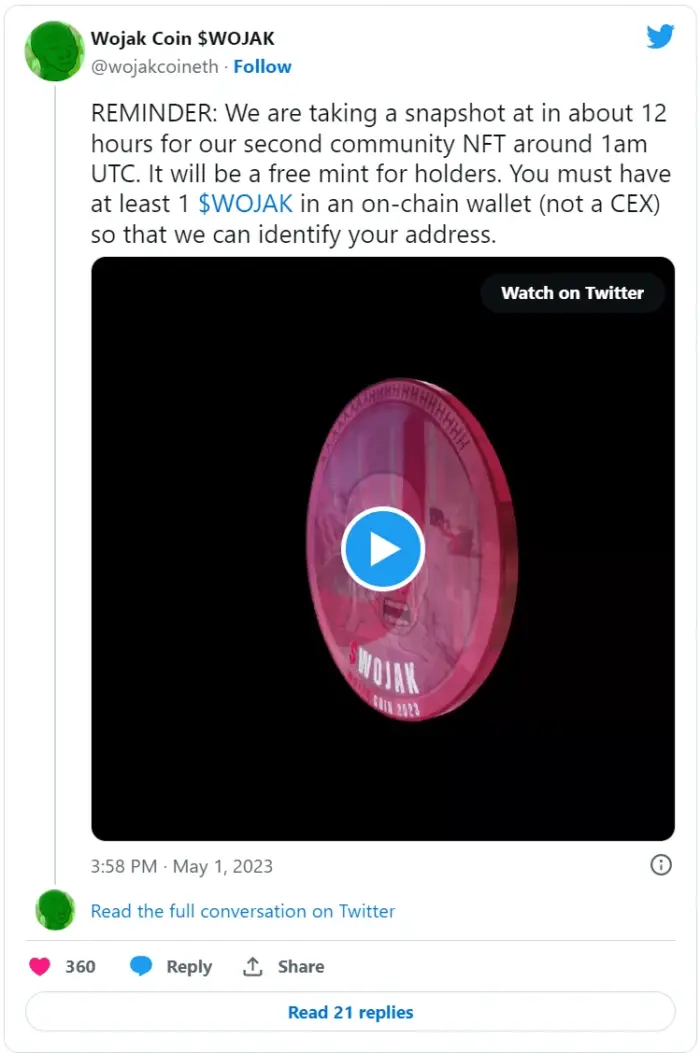Open the Wojak Coin profile avatar
This screenshot has height=1053, width=700.
click(54, 51)
